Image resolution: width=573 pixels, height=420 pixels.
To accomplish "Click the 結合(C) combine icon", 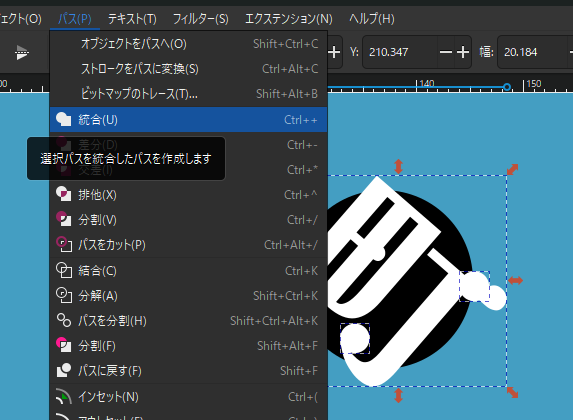I will tap(64, 270).
